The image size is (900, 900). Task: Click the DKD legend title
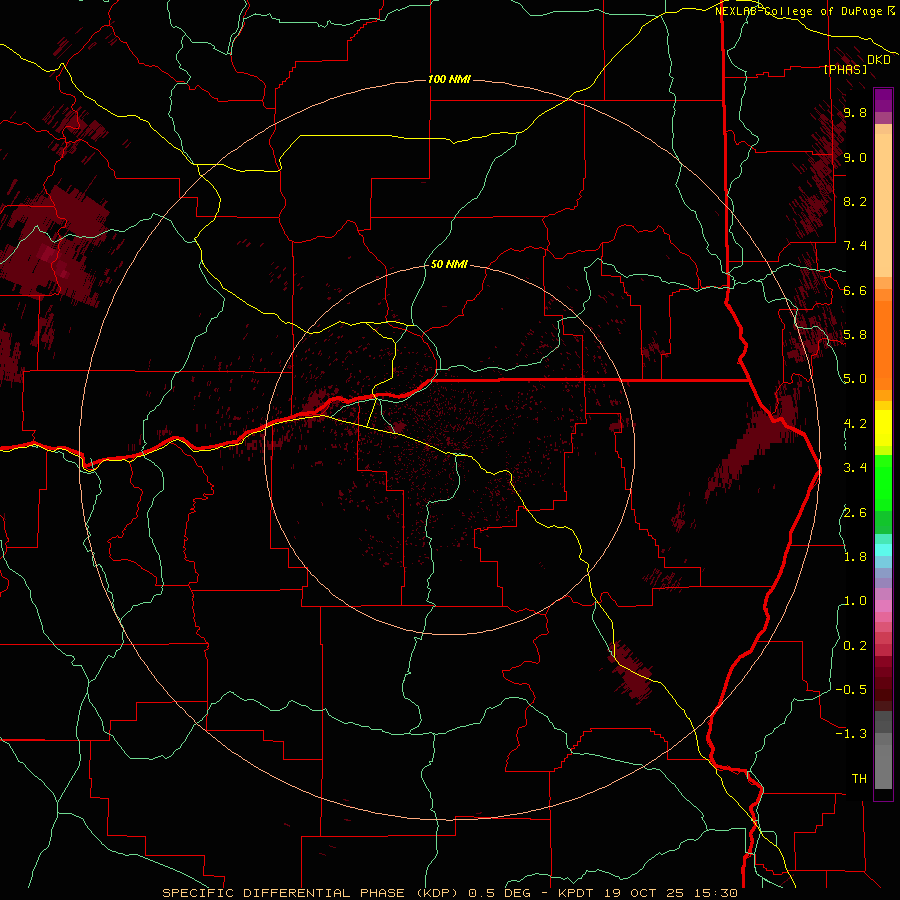[x=879, y=60]
